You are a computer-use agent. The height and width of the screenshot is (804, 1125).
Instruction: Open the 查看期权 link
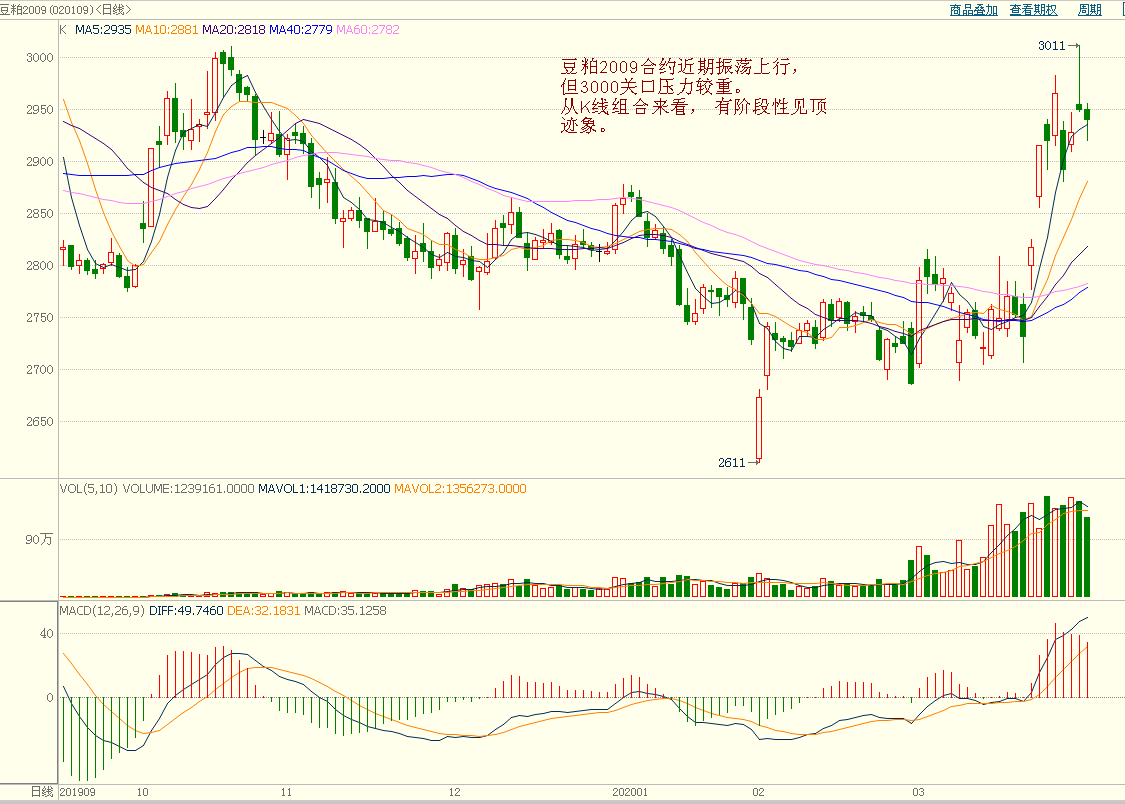click(x=1033, y=10)
